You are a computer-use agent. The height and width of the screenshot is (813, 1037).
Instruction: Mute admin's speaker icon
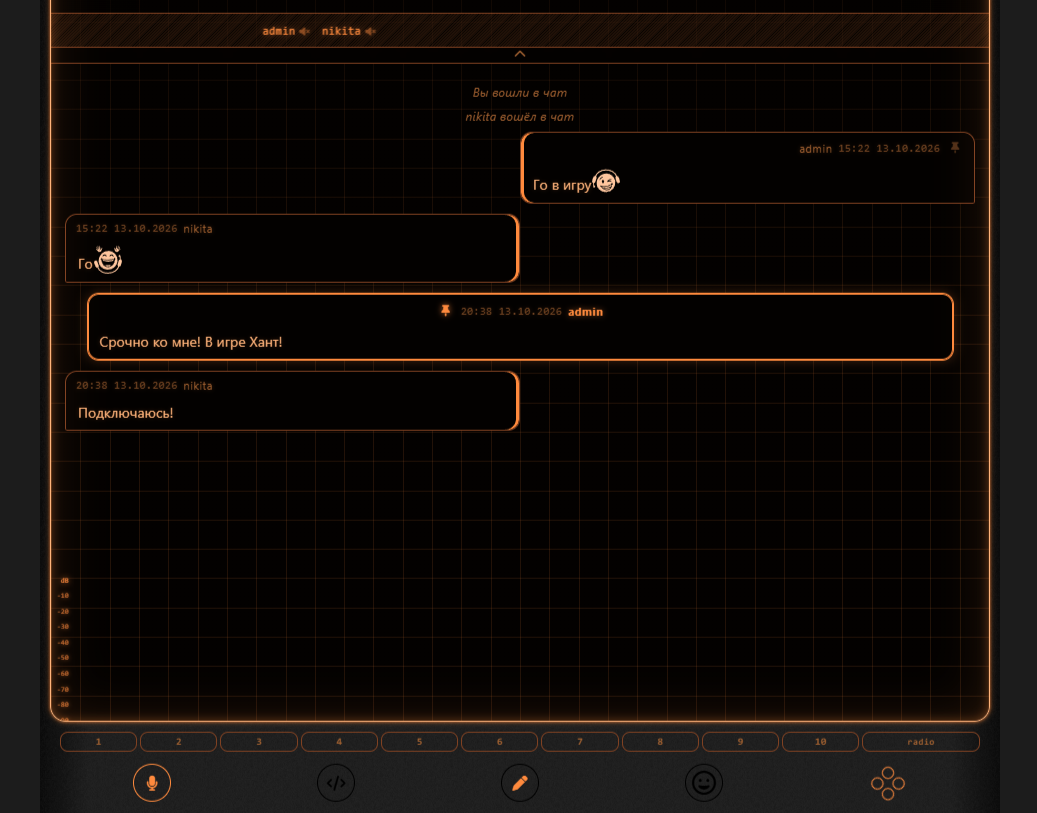[x=304, y=31]
